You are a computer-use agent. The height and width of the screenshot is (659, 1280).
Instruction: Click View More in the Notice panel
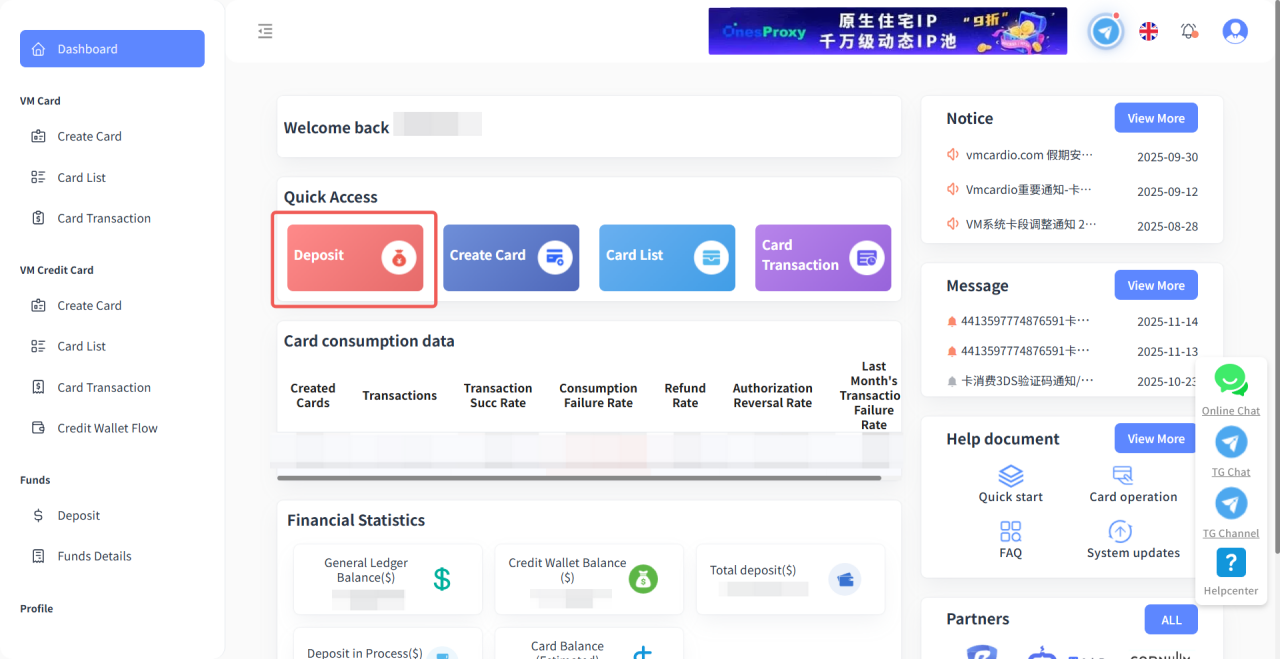1155,118
